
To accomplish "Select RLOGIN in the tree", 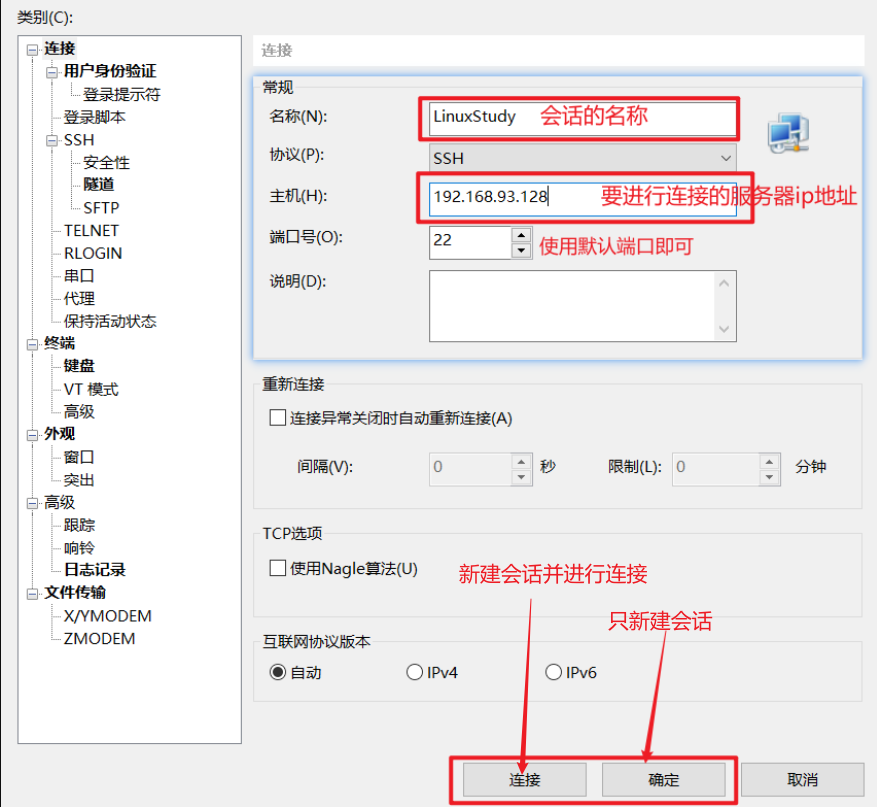I will tap(93, 253).
